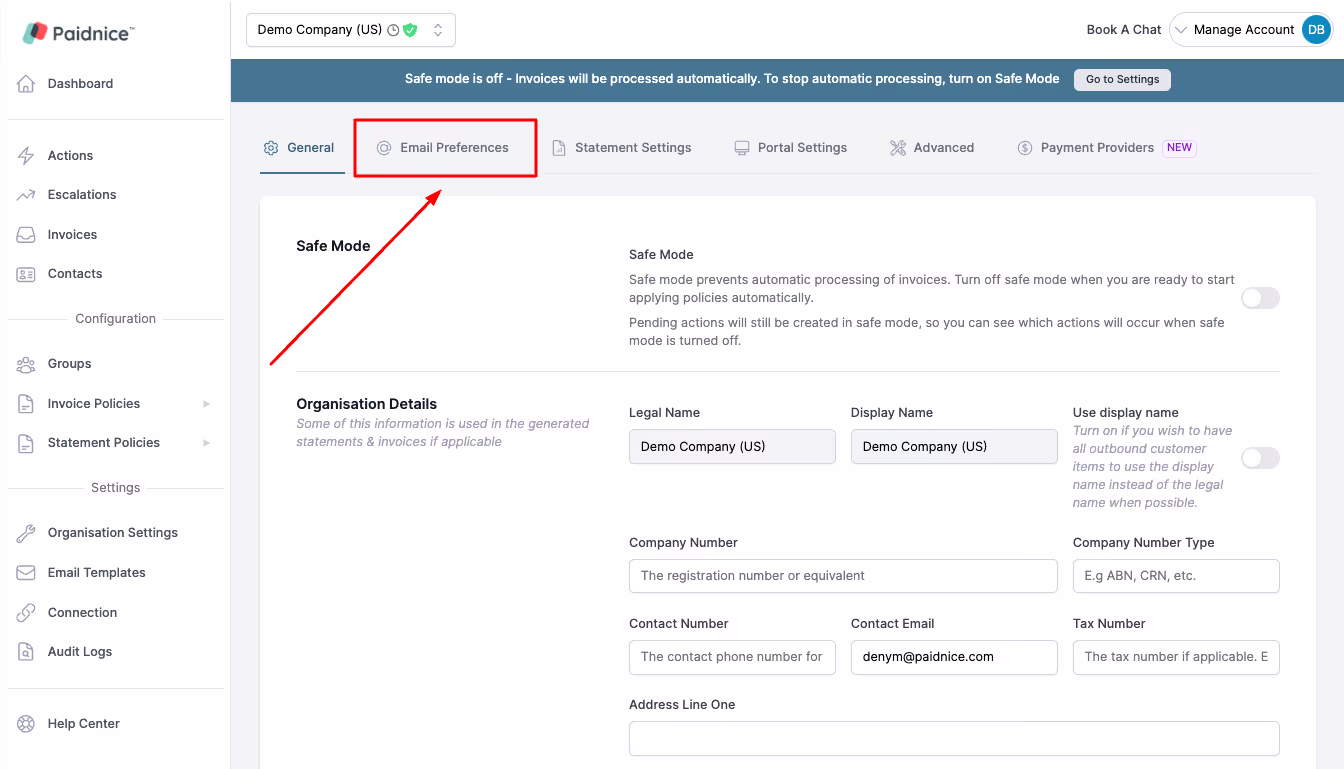Expand the Invoice Policies submenu arrow
This screenshot has height=769, width=1344.
(x=207, y=404)
